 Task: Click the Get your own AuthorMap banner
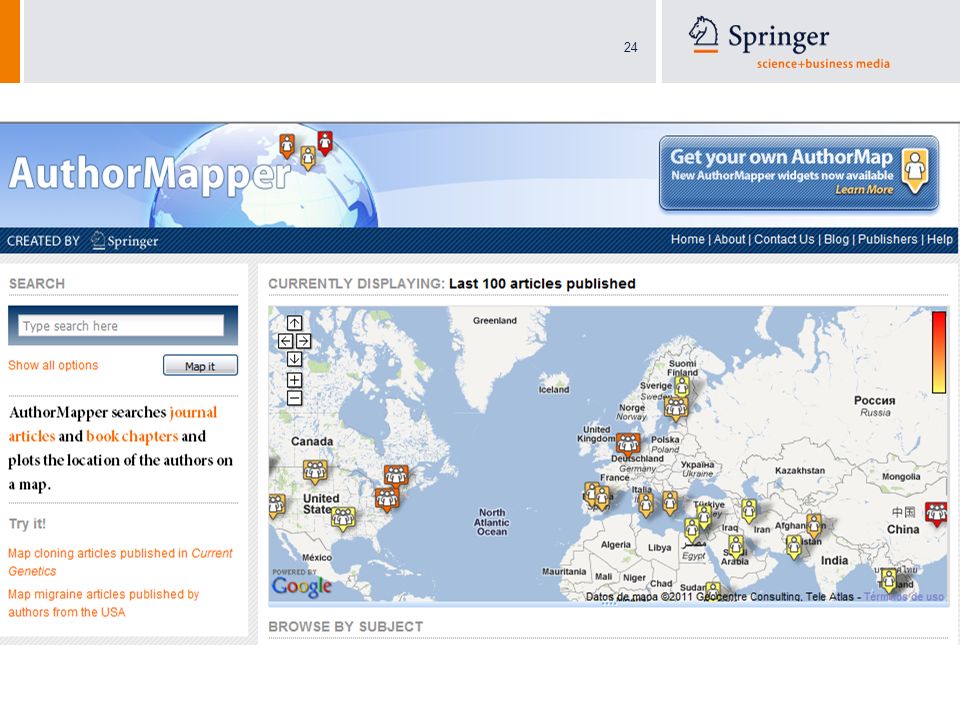point(799,174)
